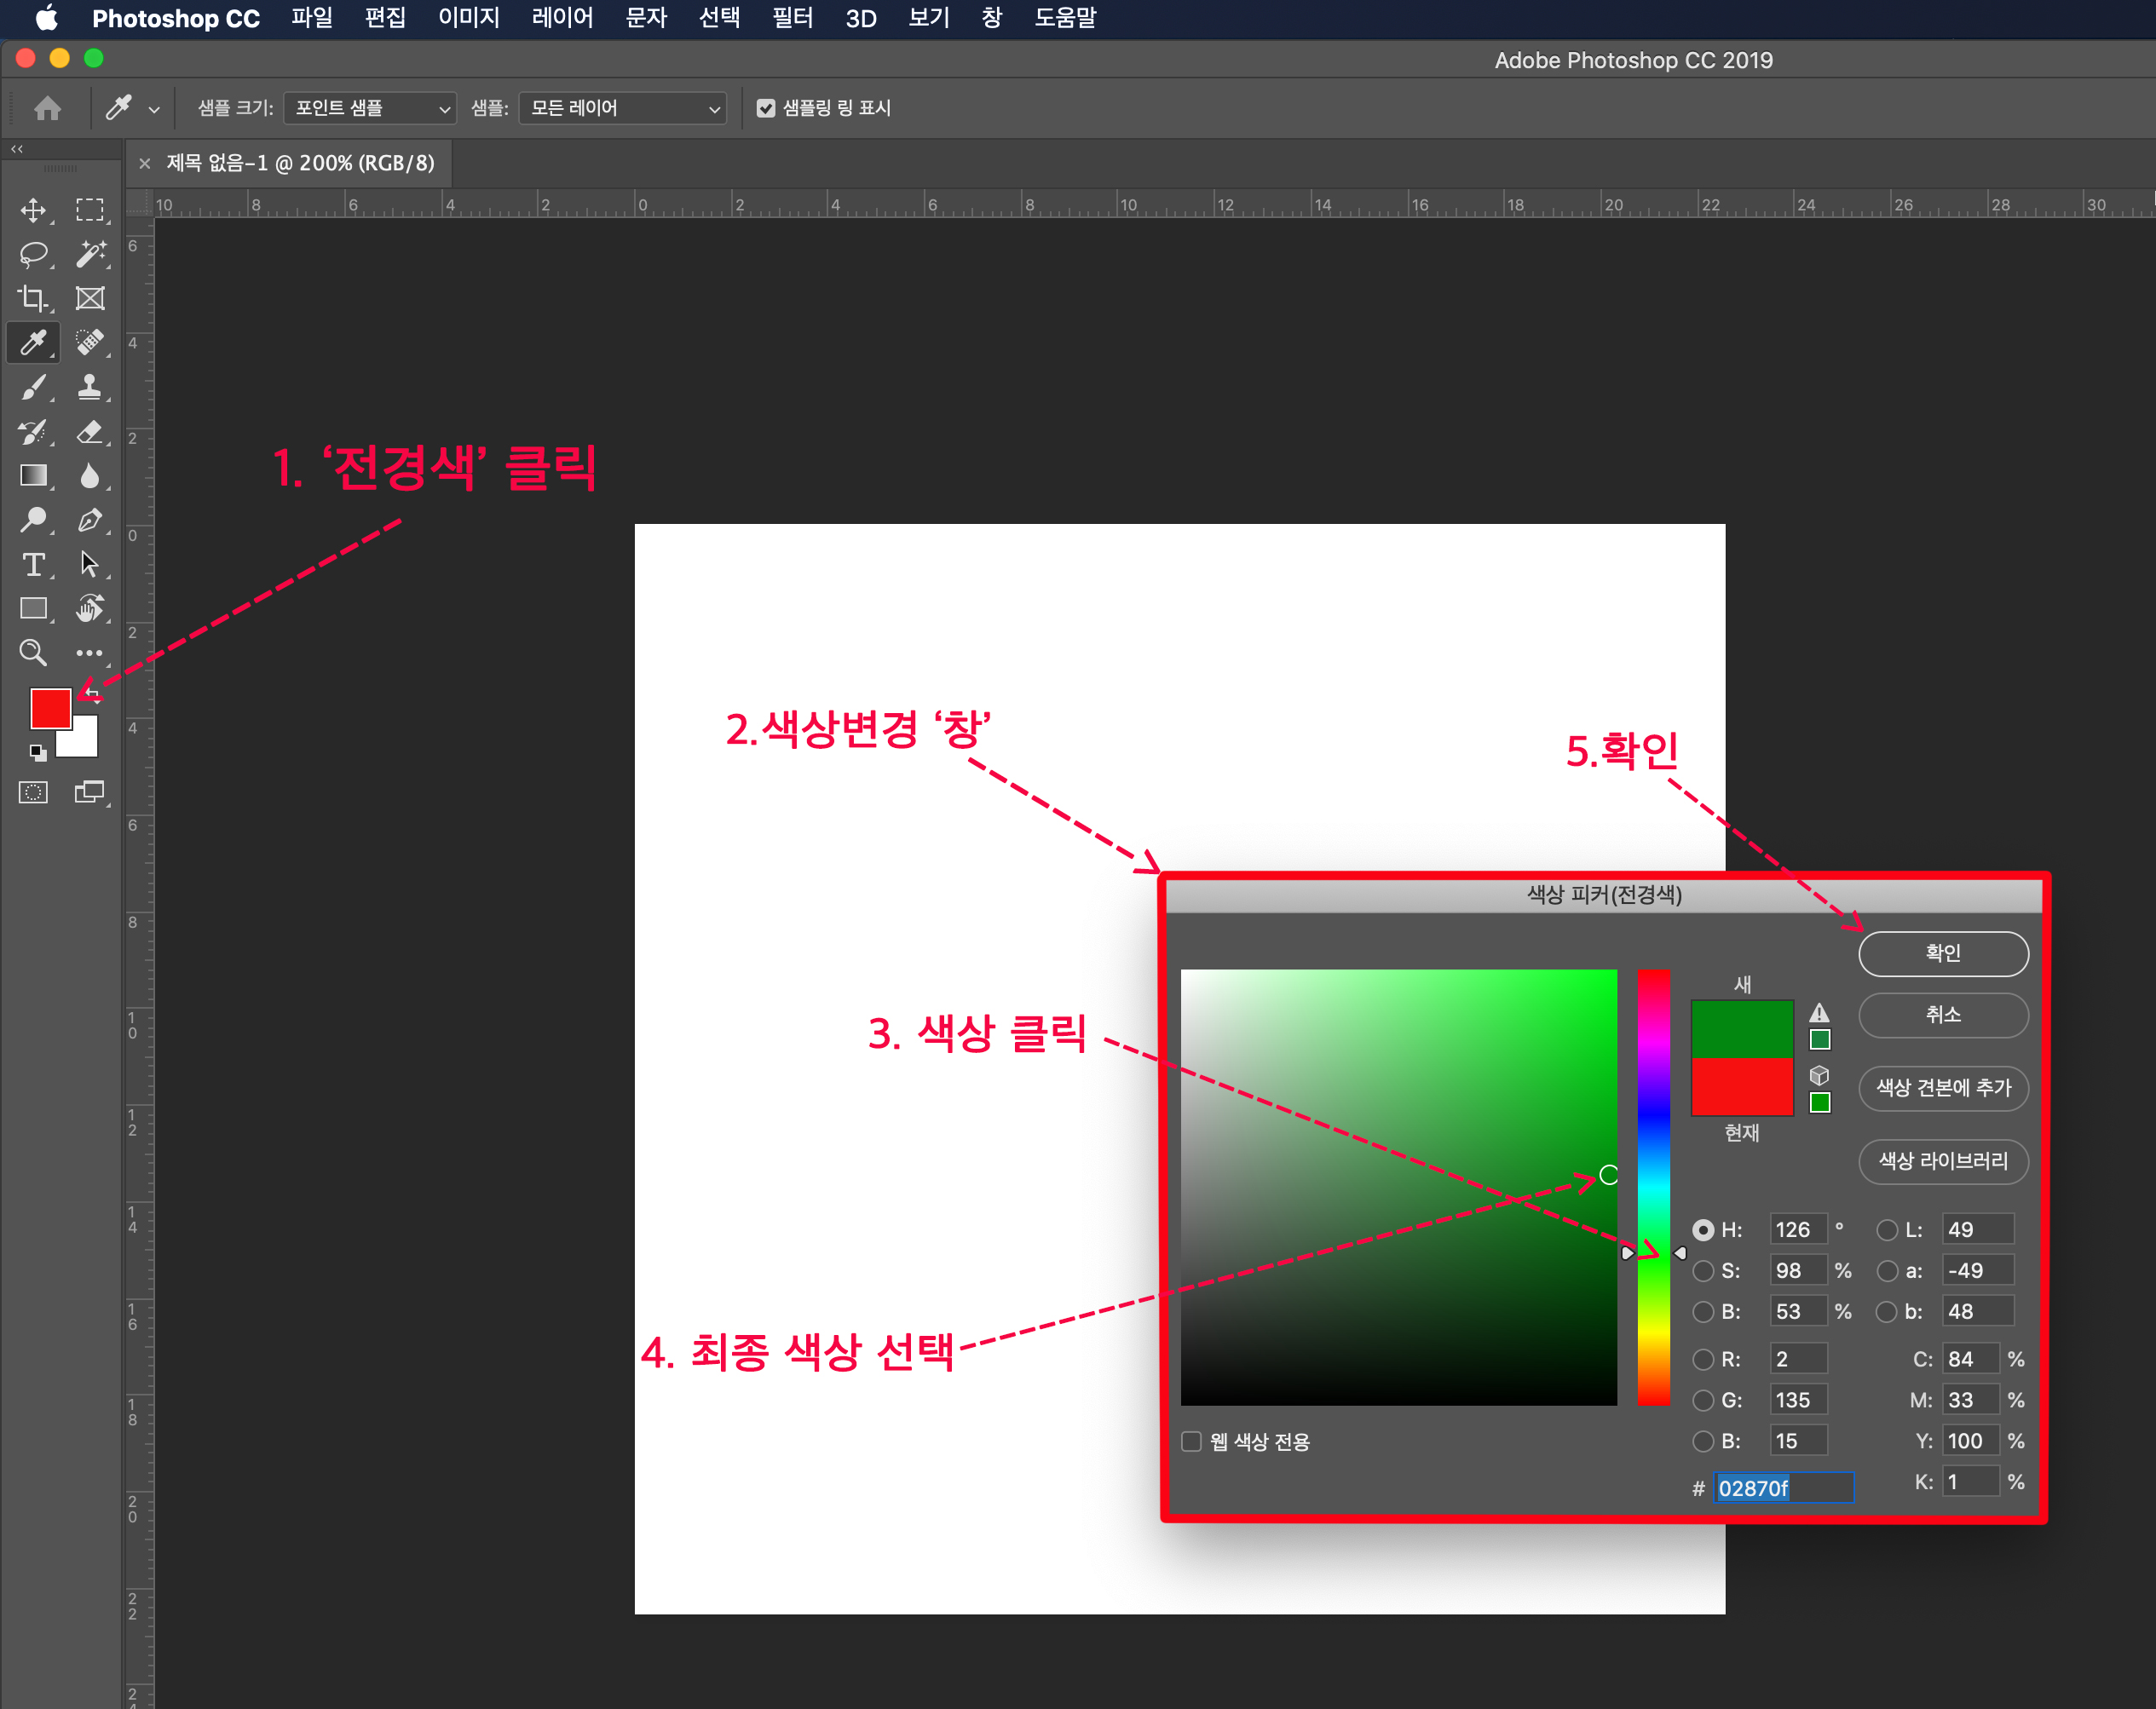Select the Brush tool
This screenshot has width=2156, height=1709.
(33, 387)
